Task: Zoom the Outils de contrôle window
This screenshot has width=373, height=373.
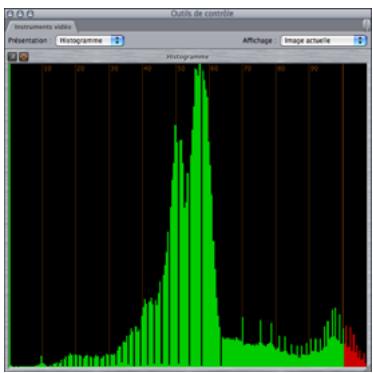Action: [30, 14]
